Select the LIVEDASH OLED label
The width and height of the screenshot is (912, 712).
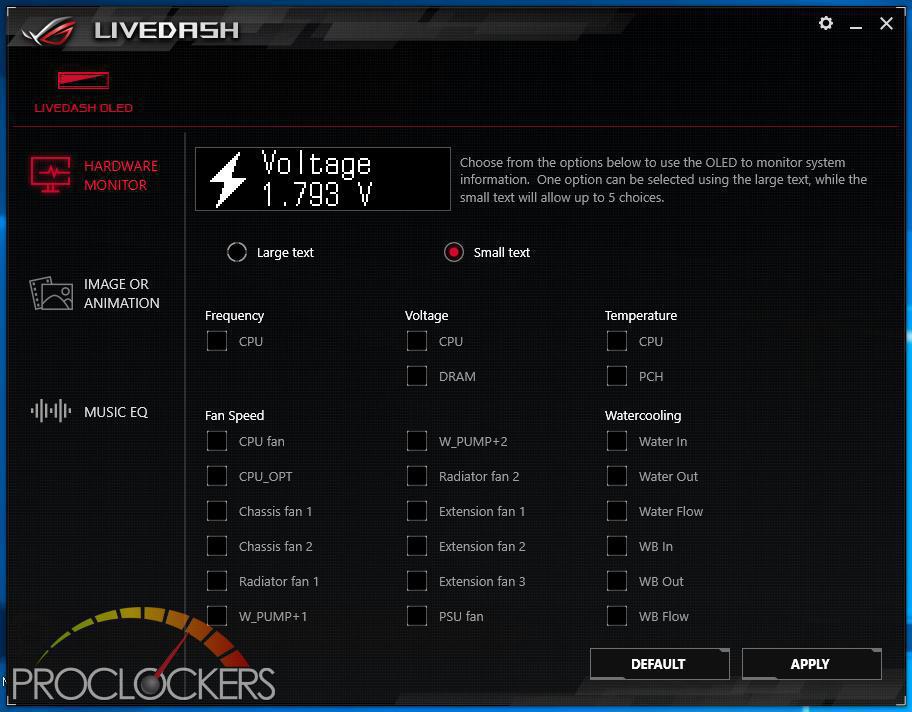(83, 108)
